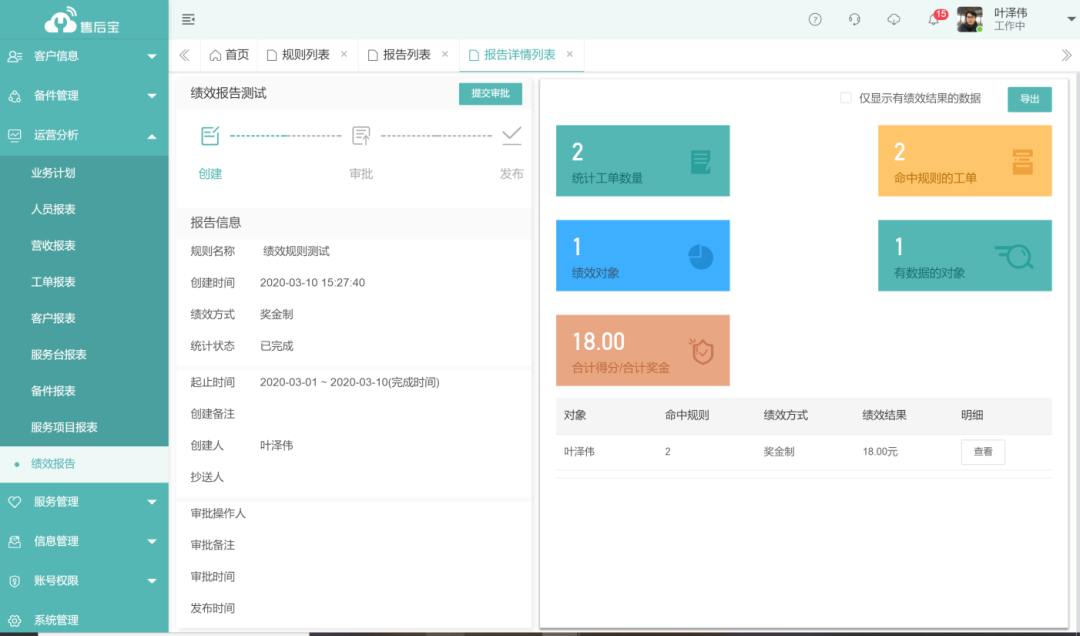Click the 发布 checkmark step icon
Viewport: 1080px width, 636px height.
point(512,135)
